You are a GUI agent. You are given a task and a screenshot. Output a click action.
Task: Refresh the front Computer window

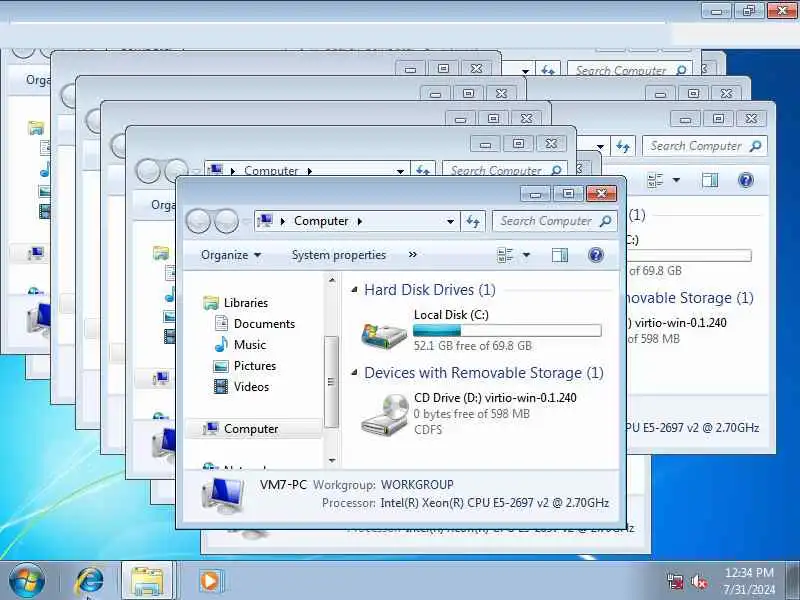[473, 221]
